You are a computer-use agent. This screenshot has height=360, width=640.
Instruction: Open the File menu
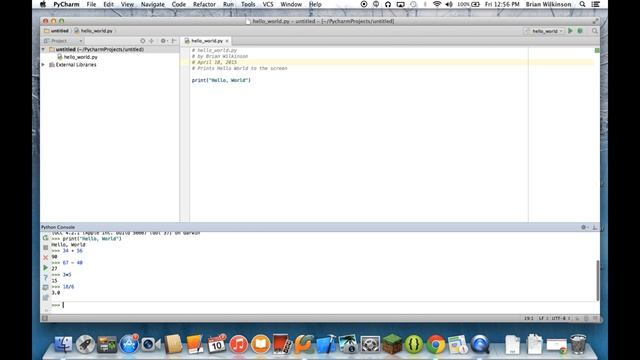click(91, 4)
